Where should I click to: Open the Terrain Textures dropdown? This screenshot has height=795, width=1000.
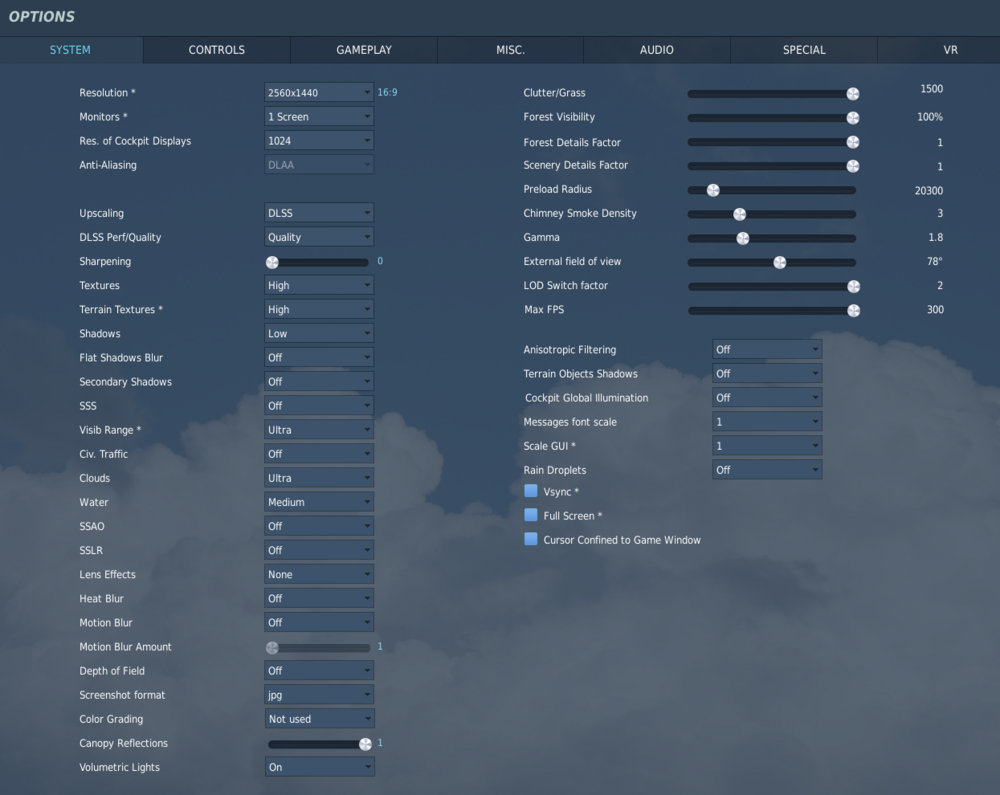coord(319,309)
